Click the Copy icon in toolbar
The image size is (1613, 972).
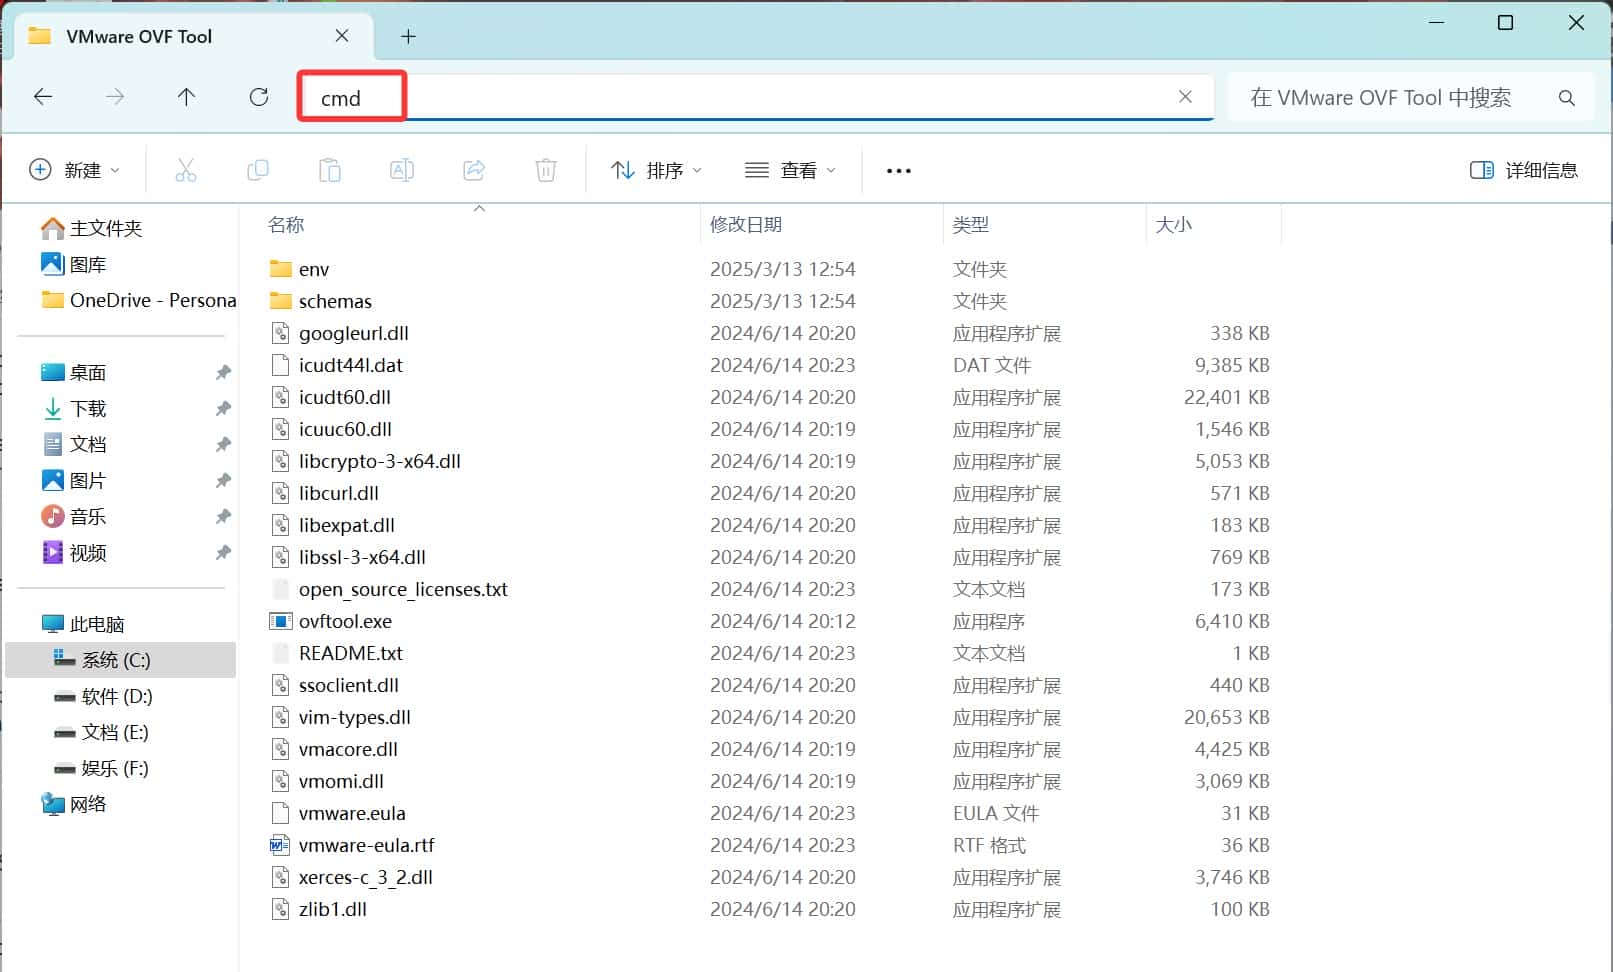[258, 170]
